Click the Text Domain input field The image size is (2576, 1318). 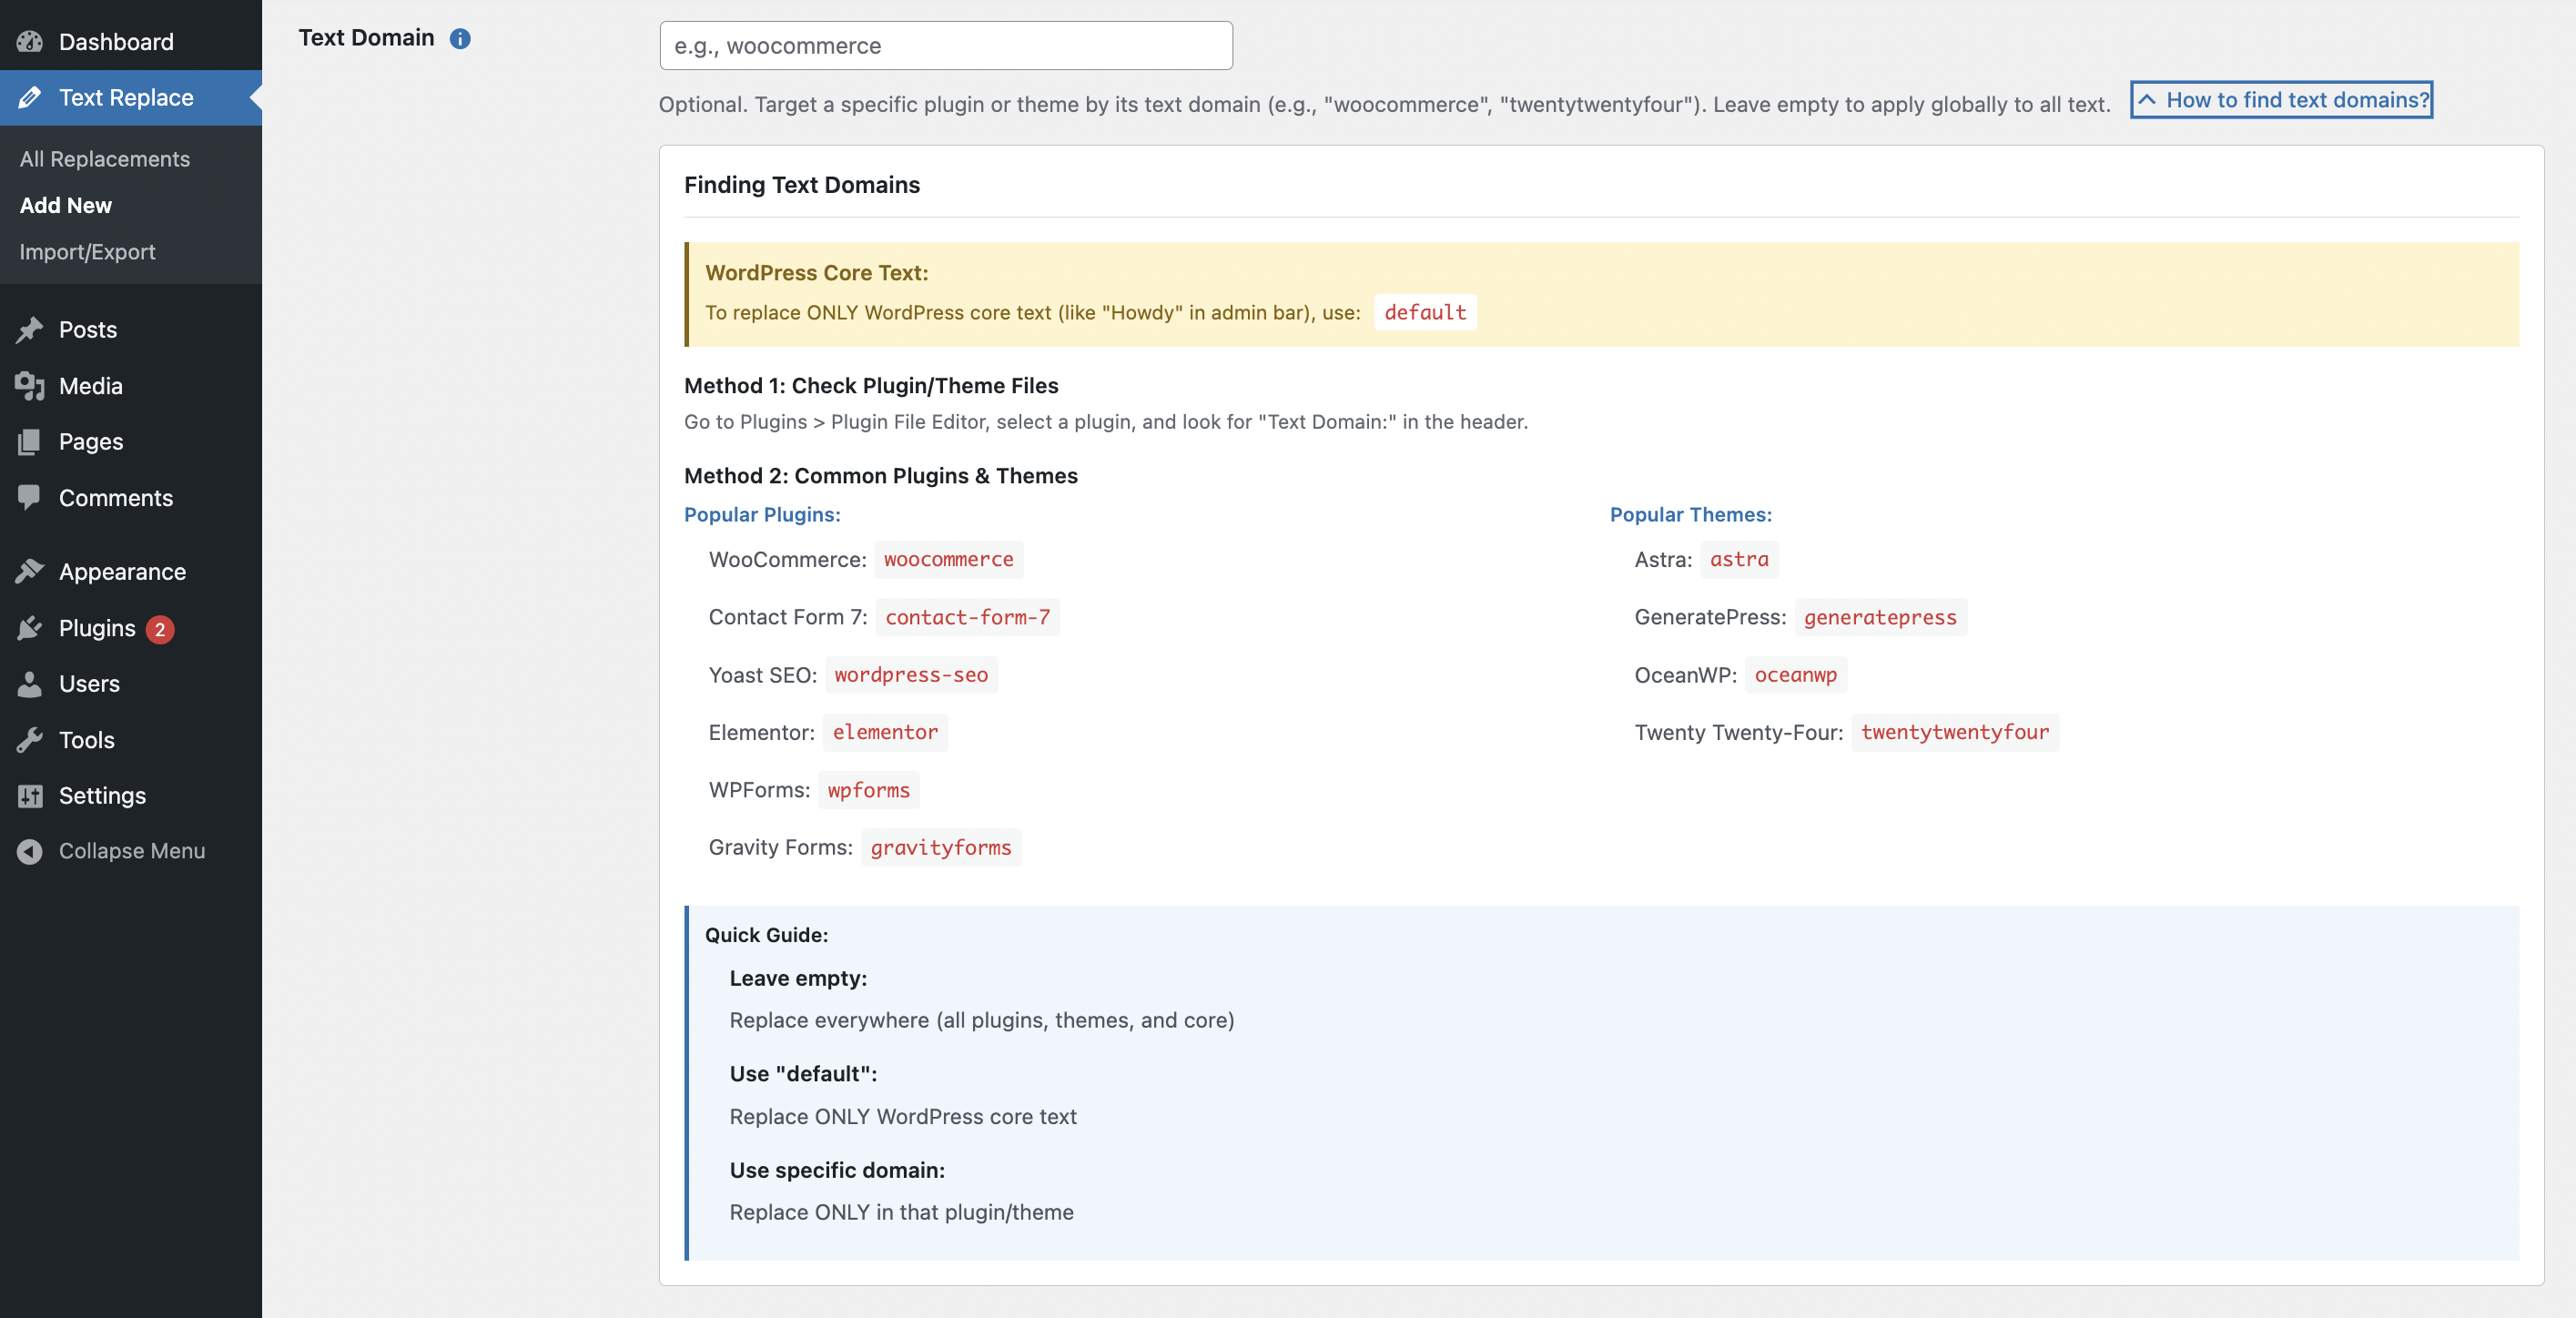pos(944,45)
